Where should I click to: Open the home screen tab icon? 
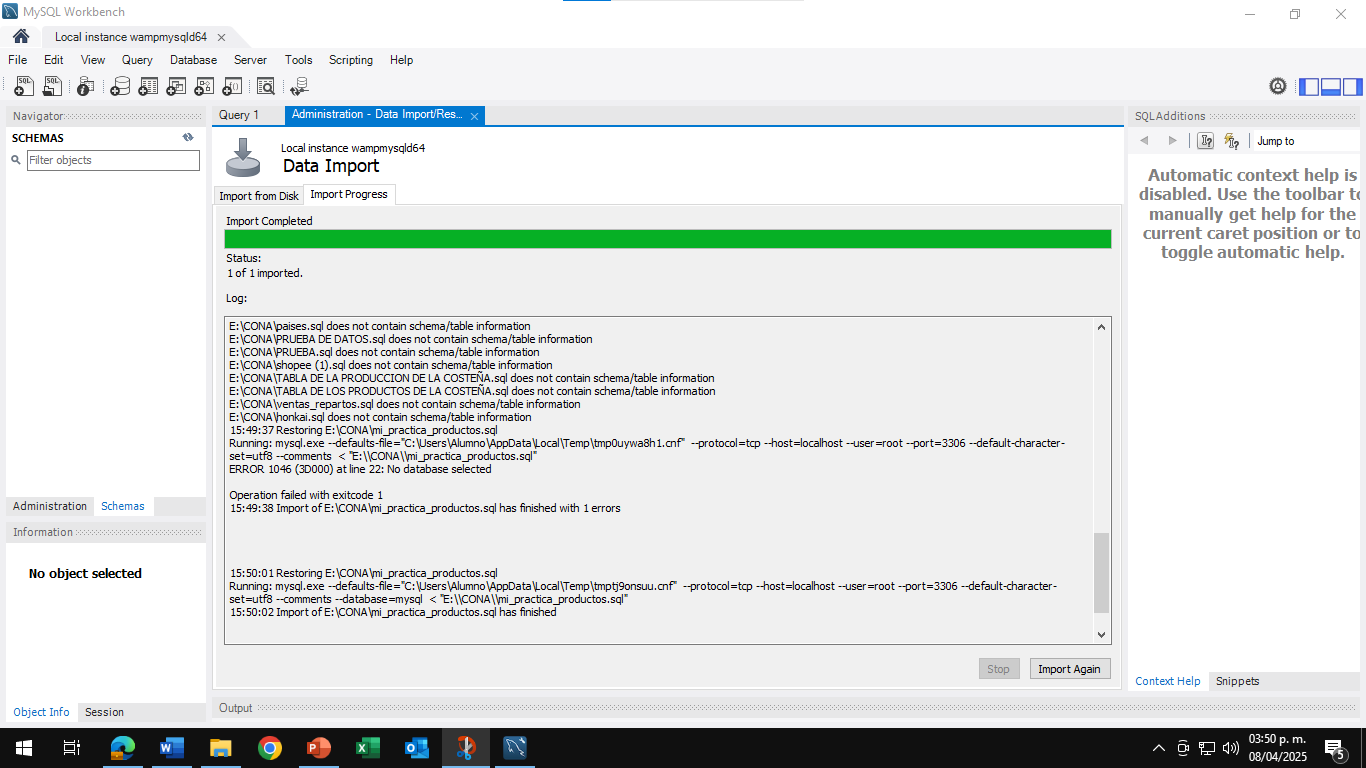(21, 36)
